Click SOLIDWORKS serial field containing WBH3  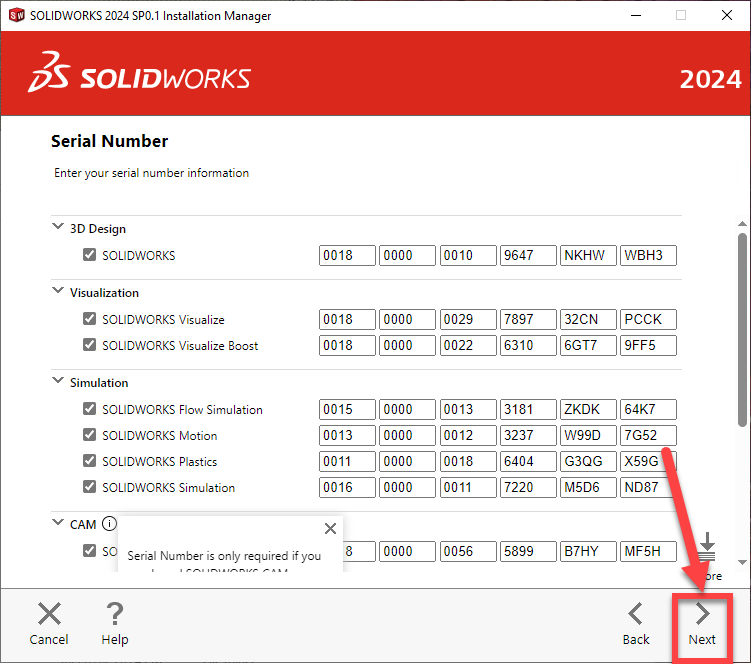648,255
